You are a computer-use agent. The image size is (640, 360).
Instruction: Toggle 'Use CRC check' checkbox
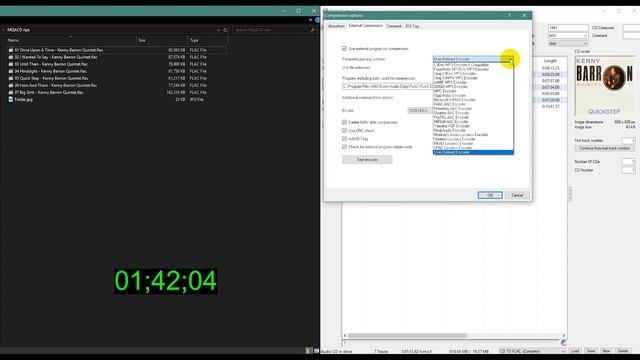[x=344, y=131]
